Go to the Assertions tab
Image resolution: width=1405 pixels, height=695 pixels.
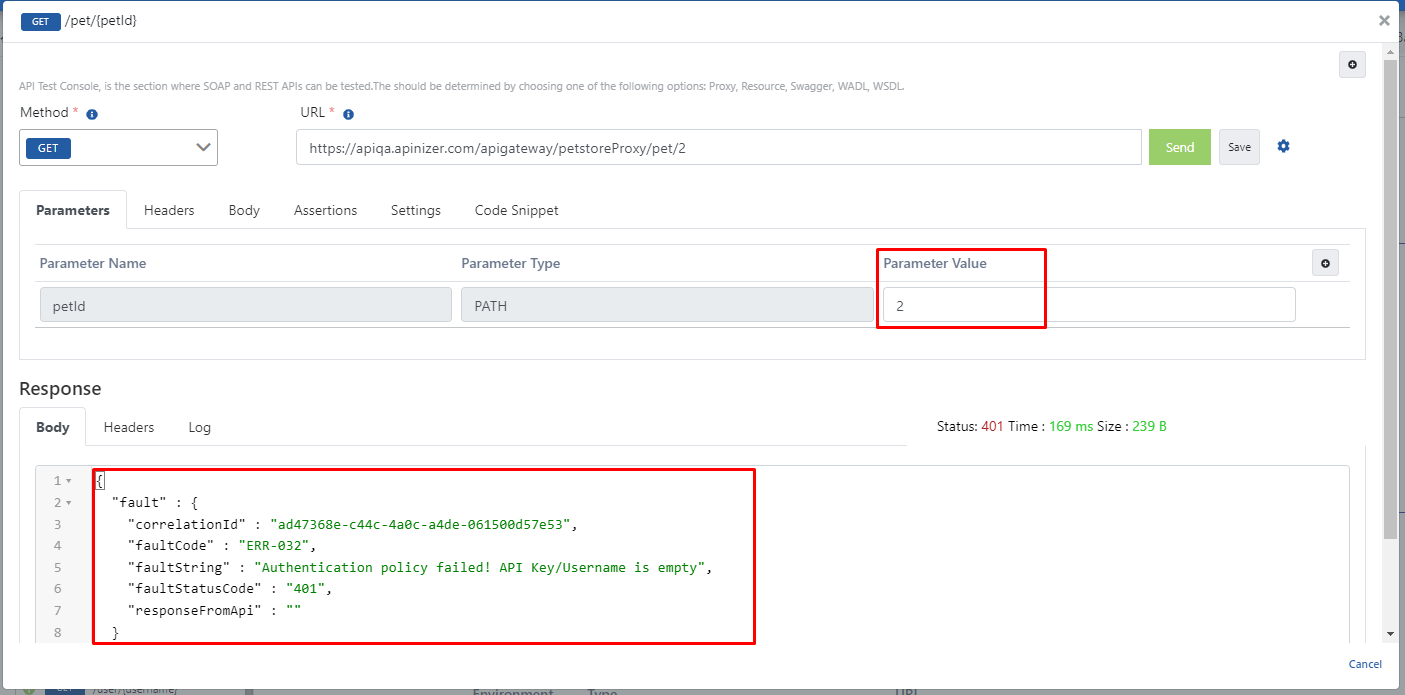point(325,210)
